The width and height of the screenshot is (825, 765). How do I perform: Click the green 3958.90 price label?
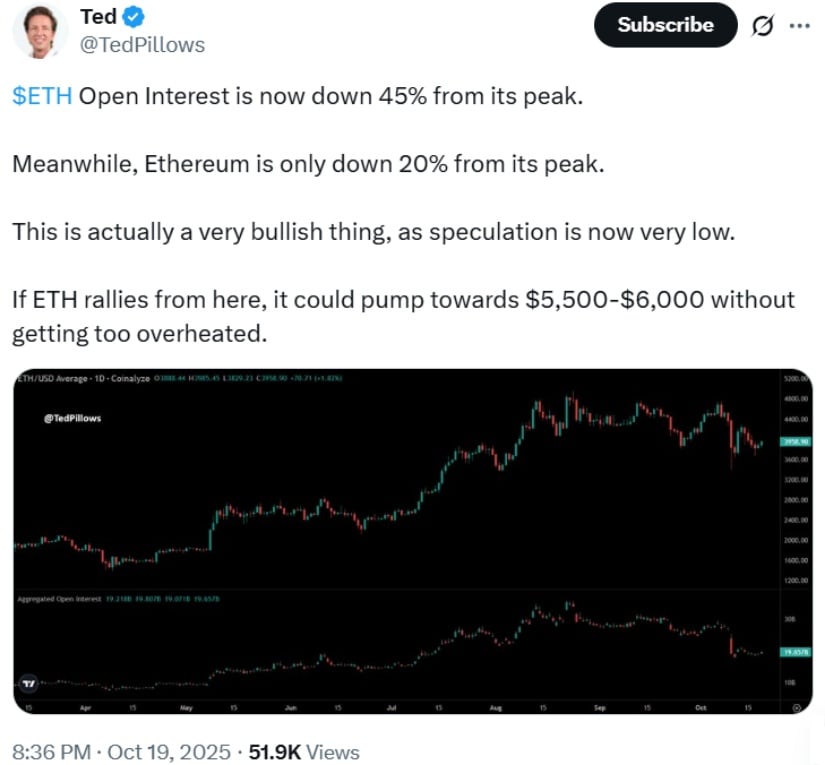793,440
